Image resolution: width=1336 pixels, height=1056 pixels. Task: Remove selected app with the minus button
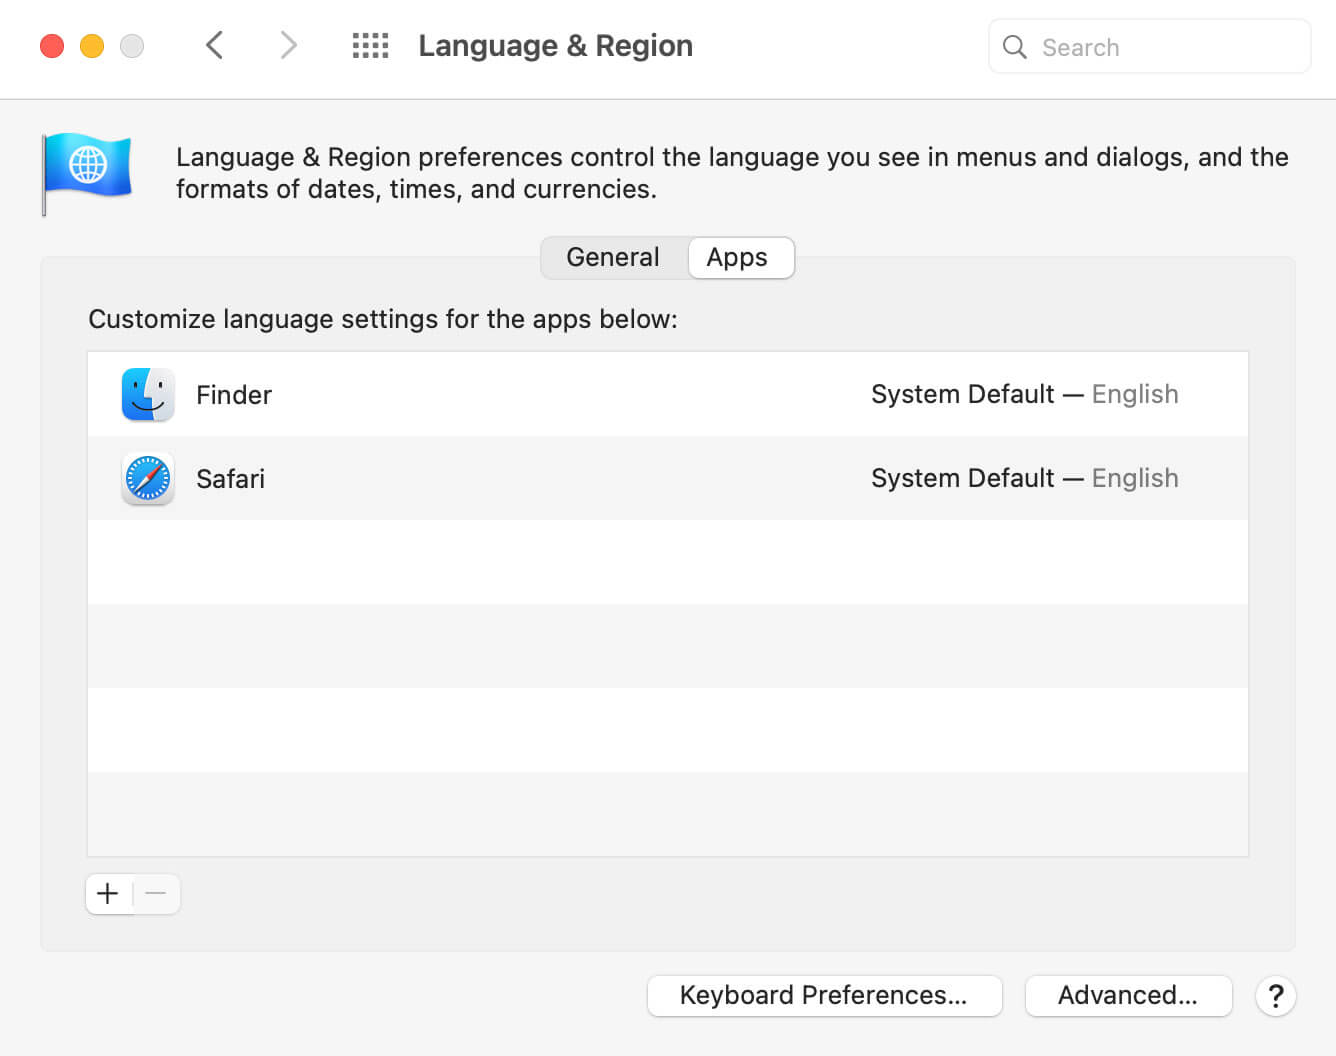[156, 893]
